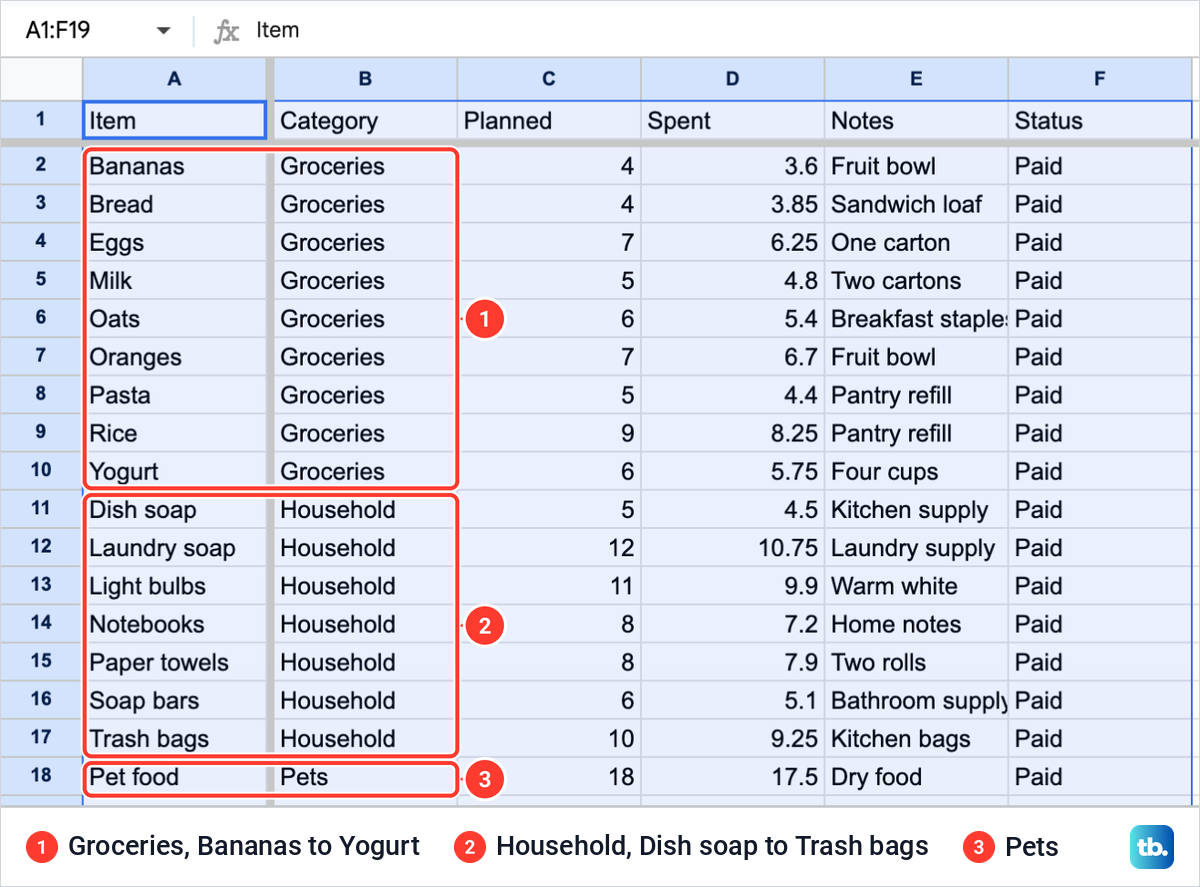
Task: Click the Home notes cell
Action: click(x=916, y=624)
